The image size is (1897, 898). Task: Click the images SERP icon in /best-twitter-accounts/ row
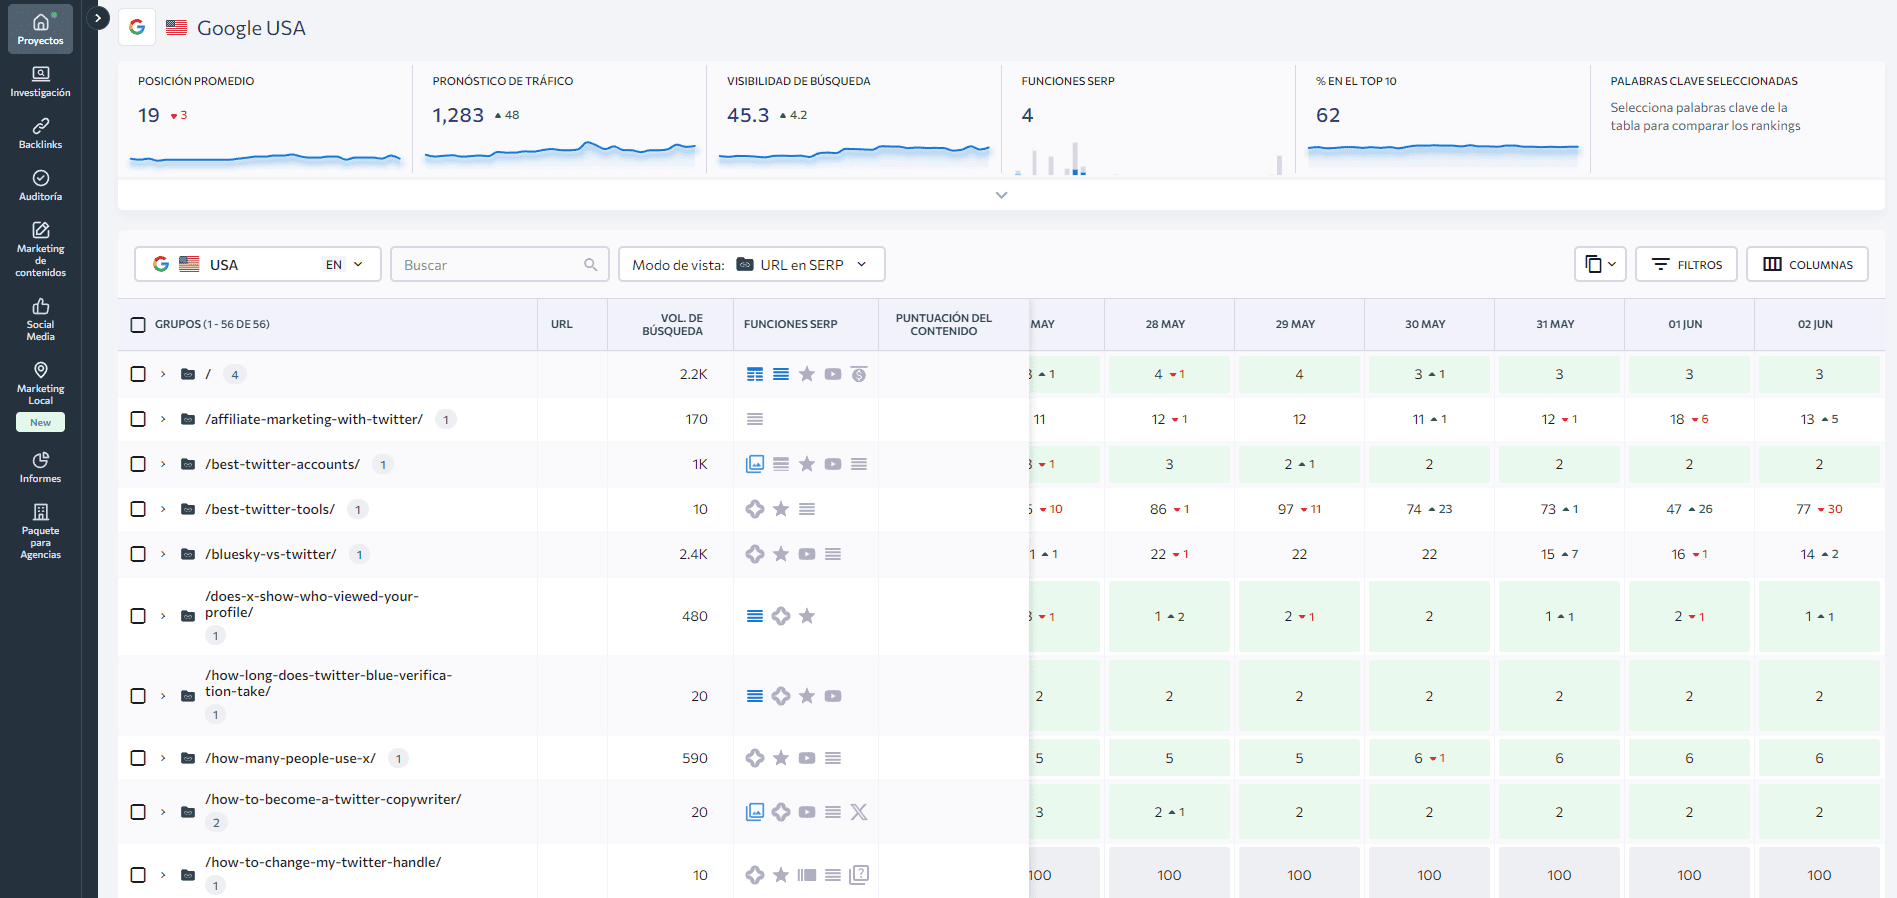pyautogui.click(x=755, y=464)
